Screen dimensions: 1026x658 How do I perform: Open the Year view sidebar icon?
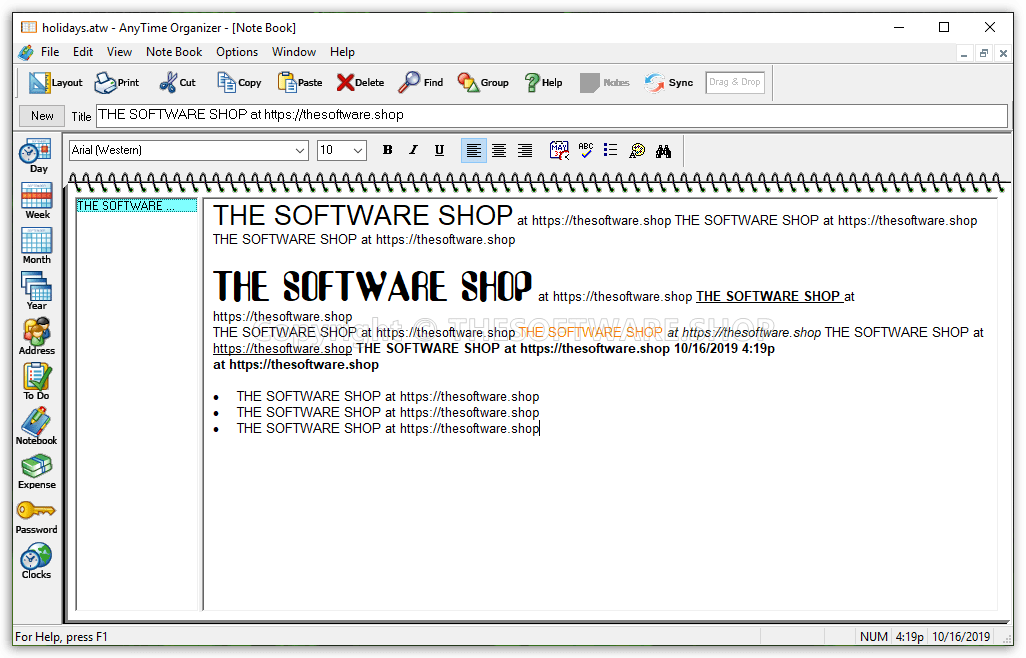click(37, 291)
